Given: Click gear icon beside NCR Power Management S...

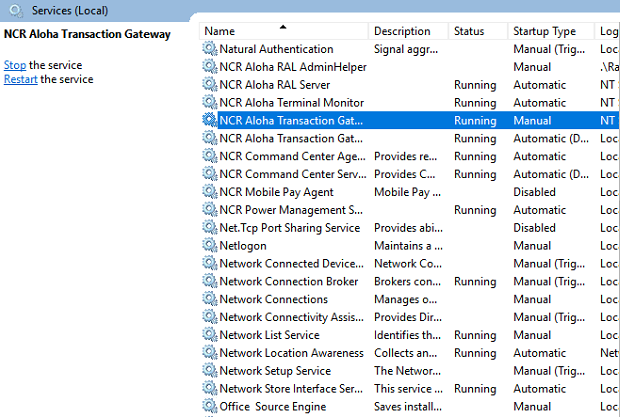Looking at the screenshot, I should pyautogui.click(x=210, y=210).
